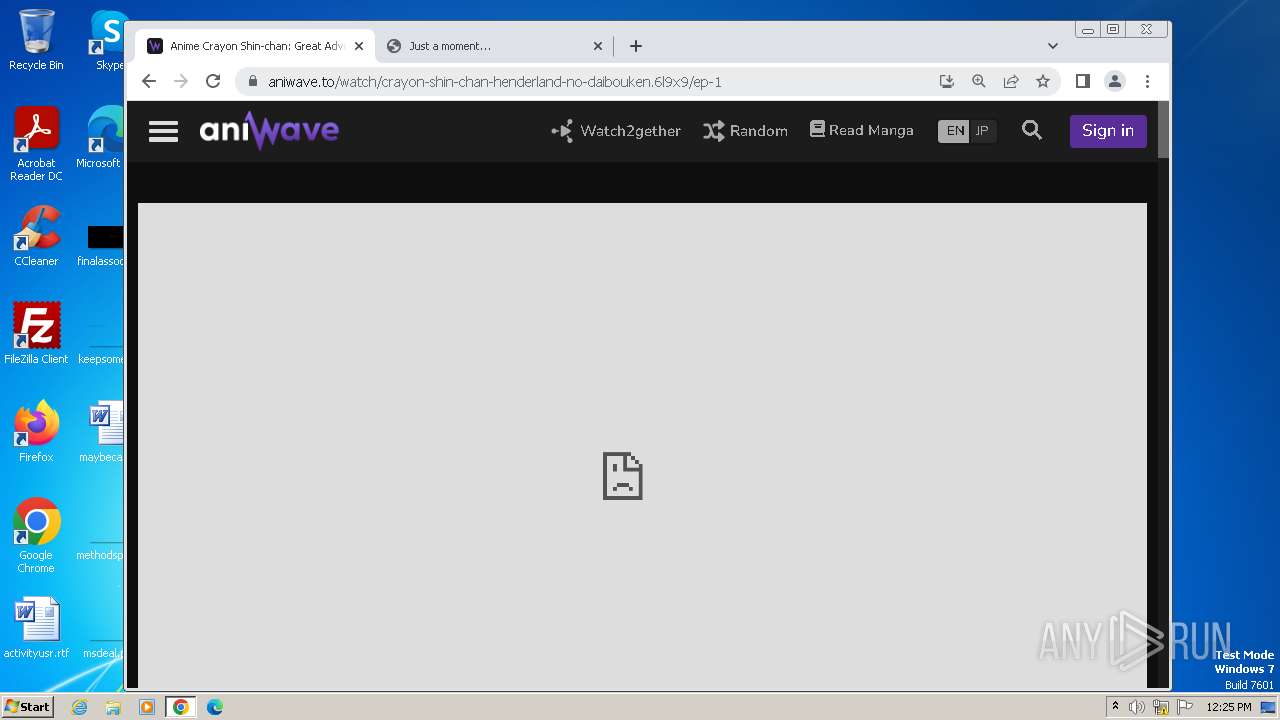Open the site search magnifier icon
This screenshot has height=720, width=1280.
(1032, 131)
